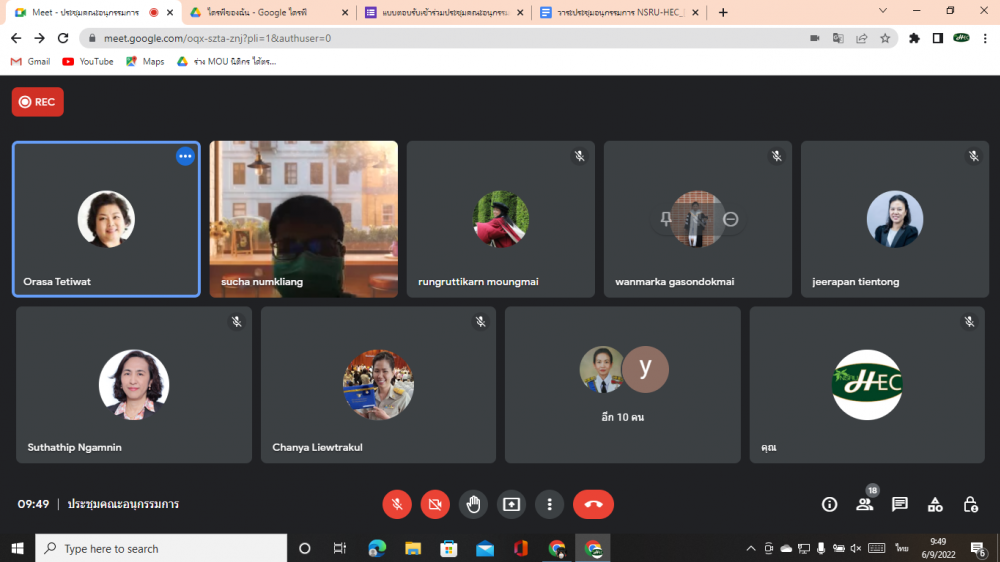1000x562 pixels.
Task: Remove wanmarka gasondokmai from the call
Action: [731, 219]
